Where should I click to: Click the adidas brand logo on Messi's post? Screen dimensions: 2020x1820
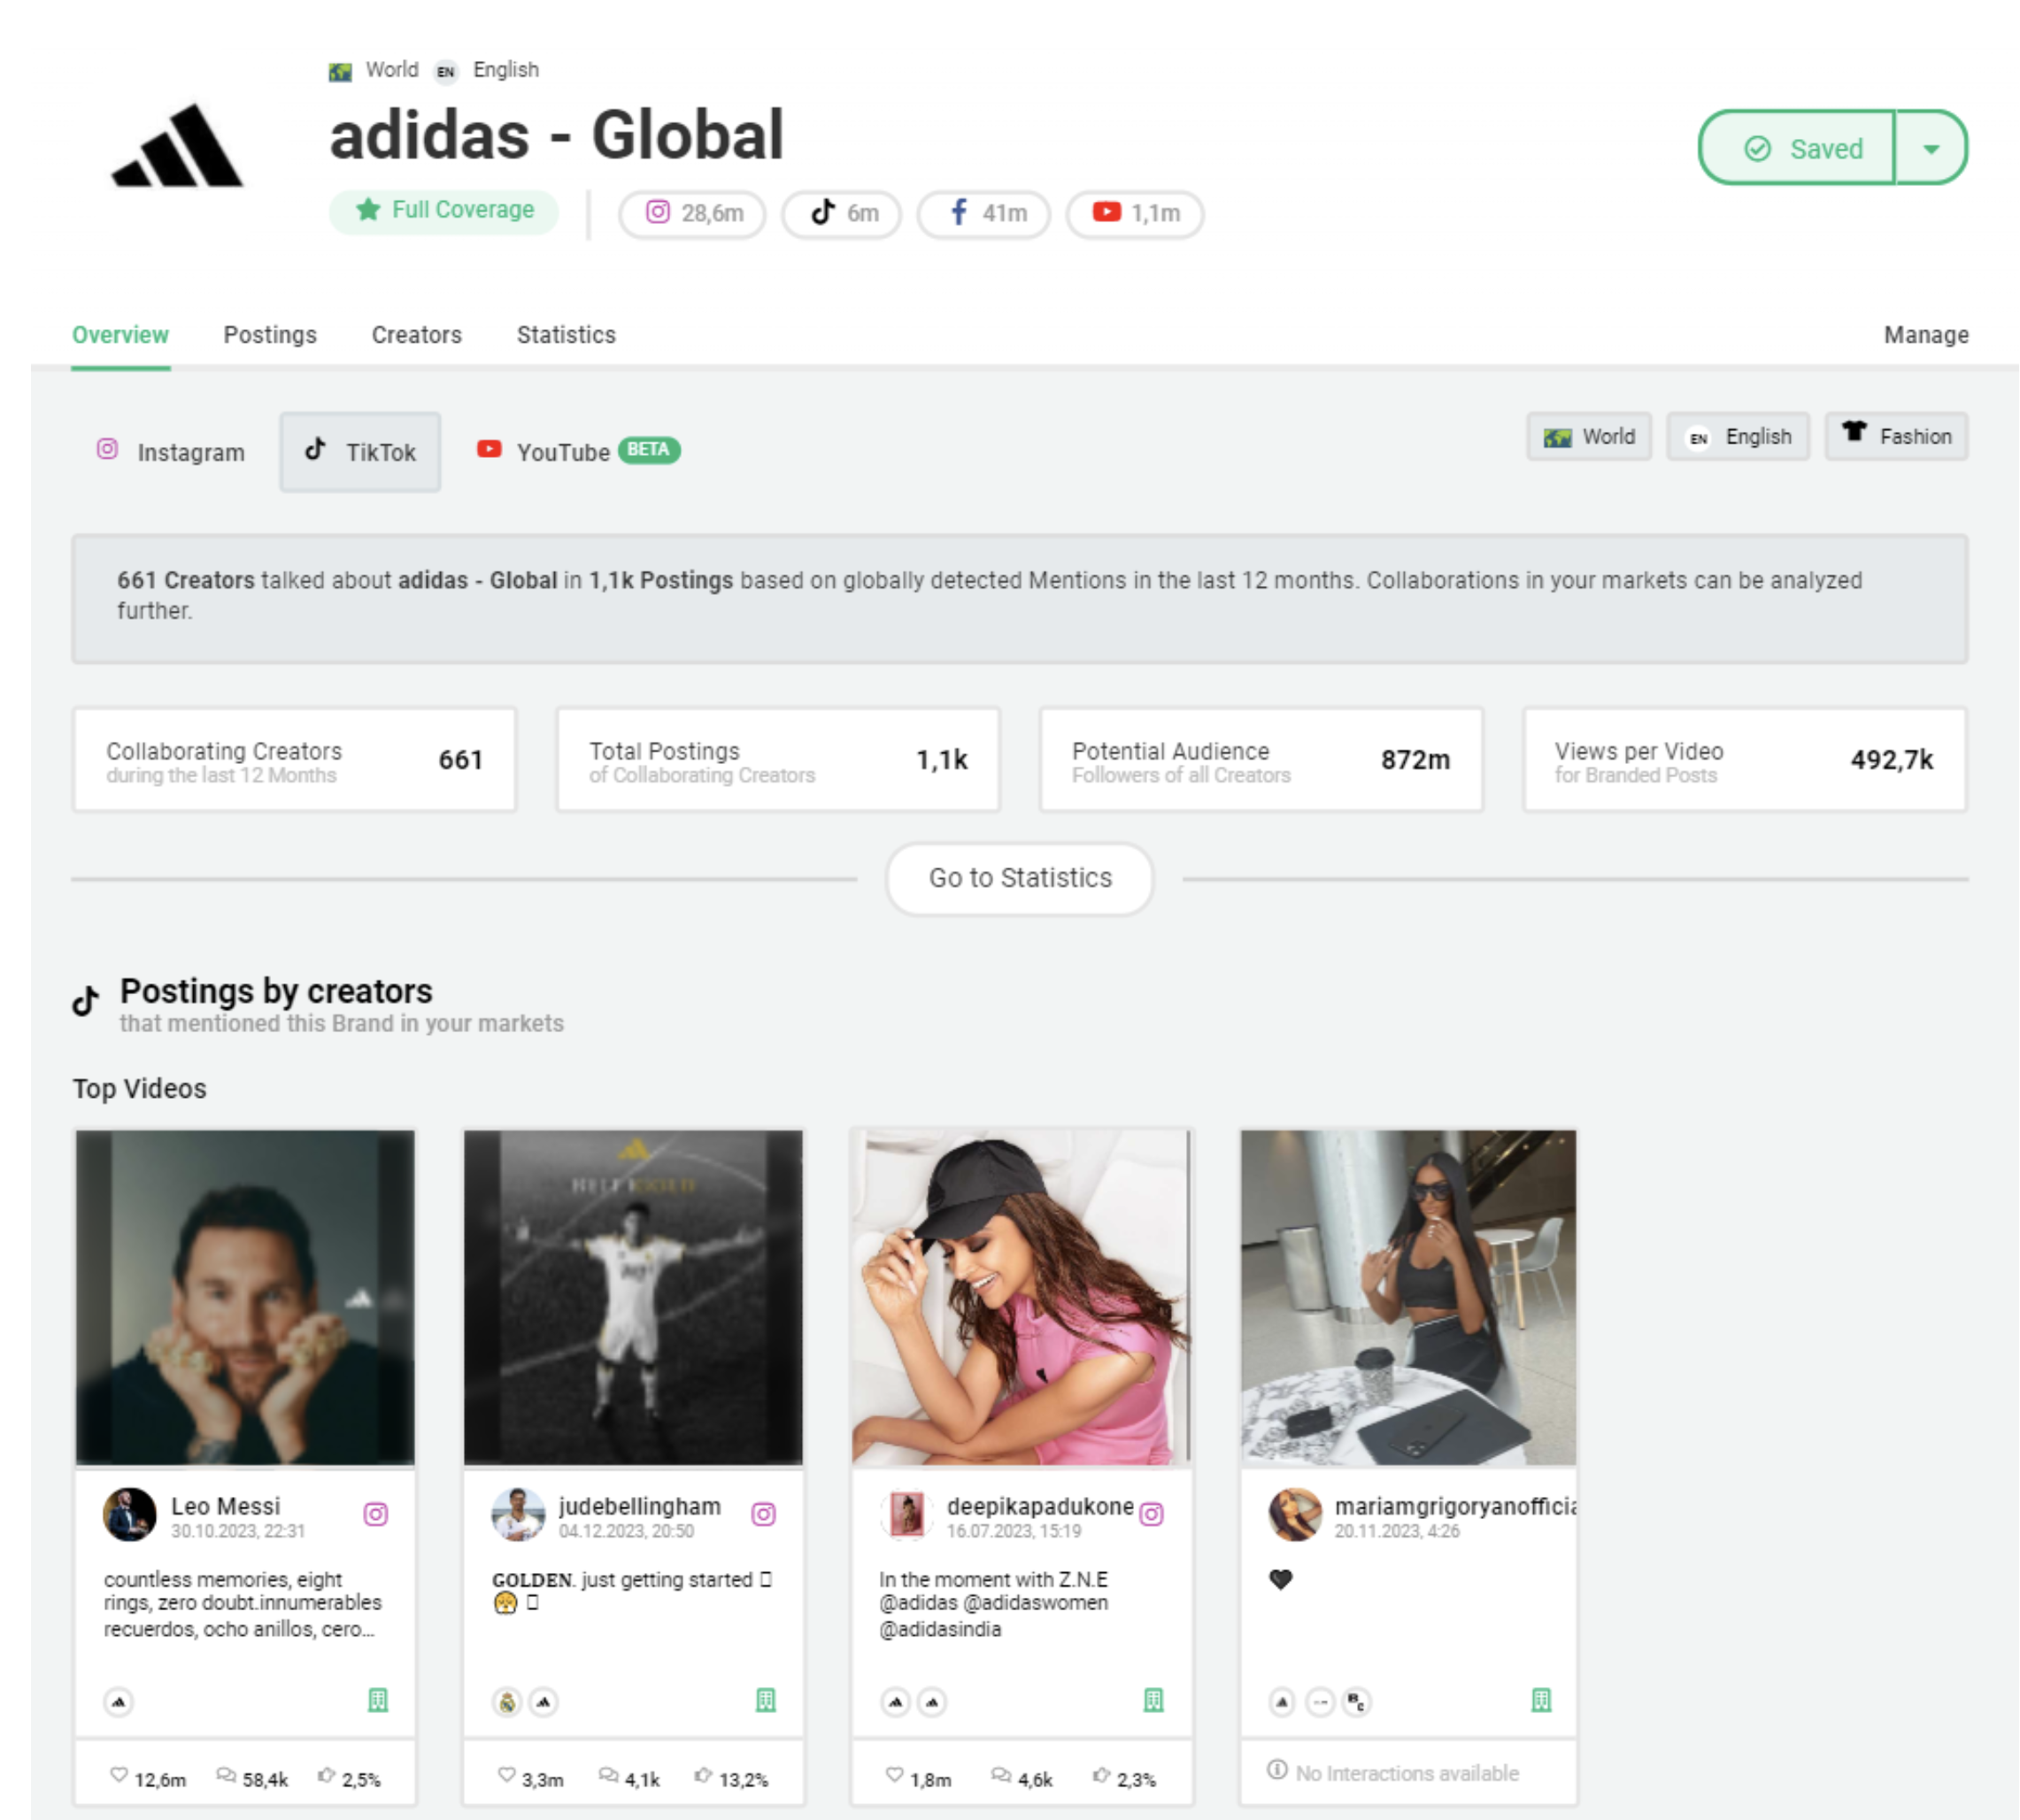pos(118,1702)
